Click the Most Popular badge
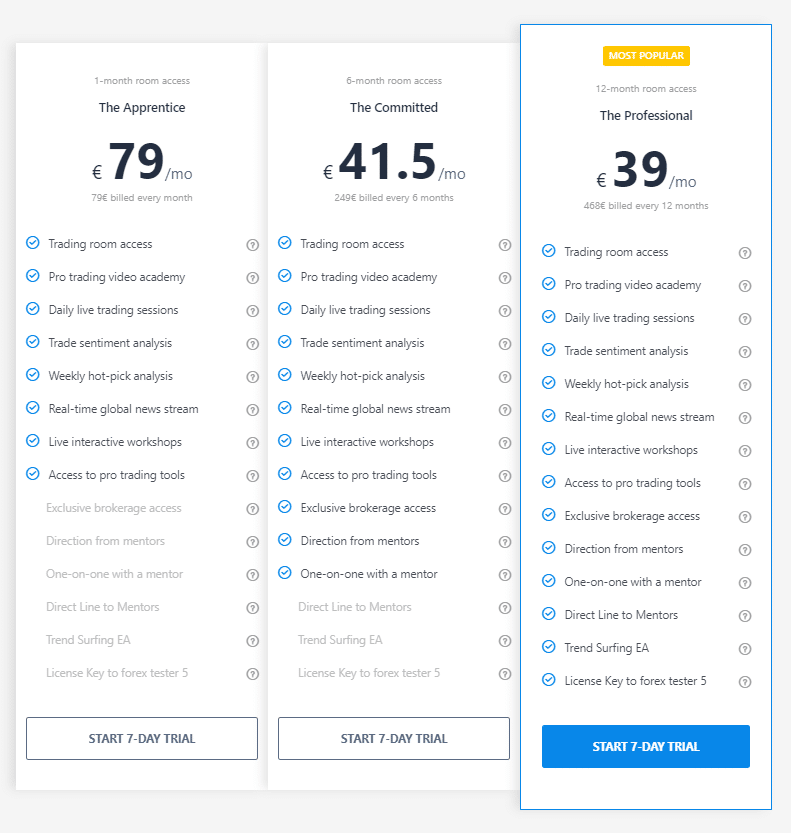791x833 pixels. [646, 56]
